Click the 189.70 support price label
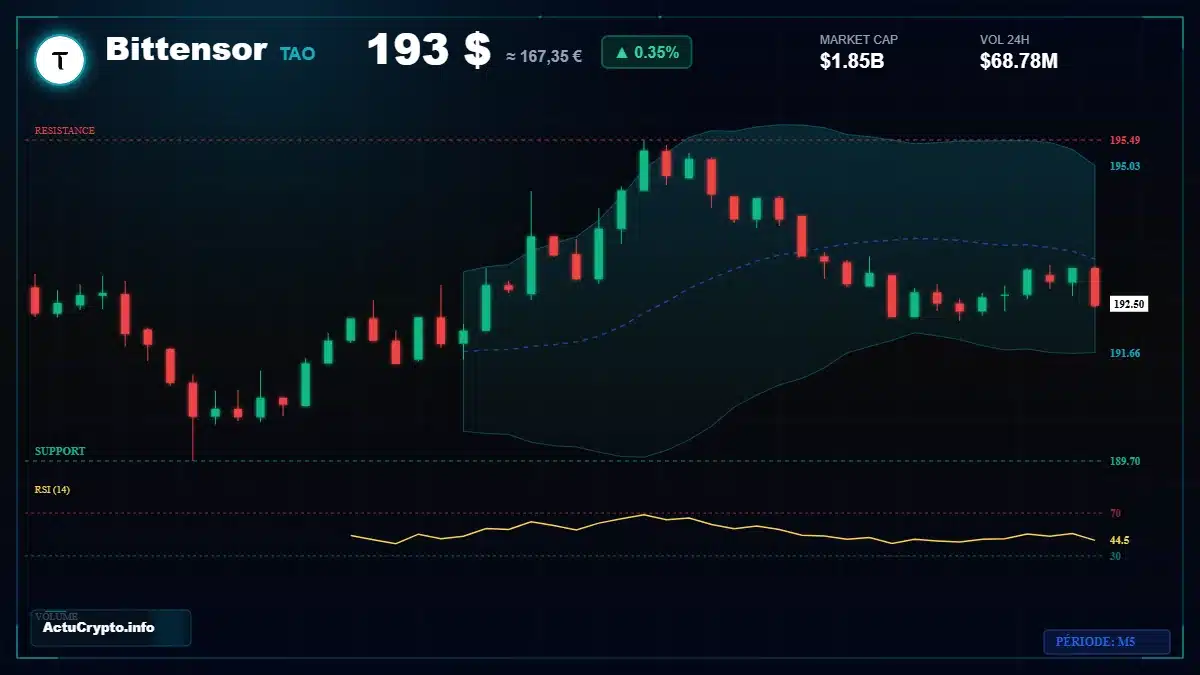 [1125, 461]
